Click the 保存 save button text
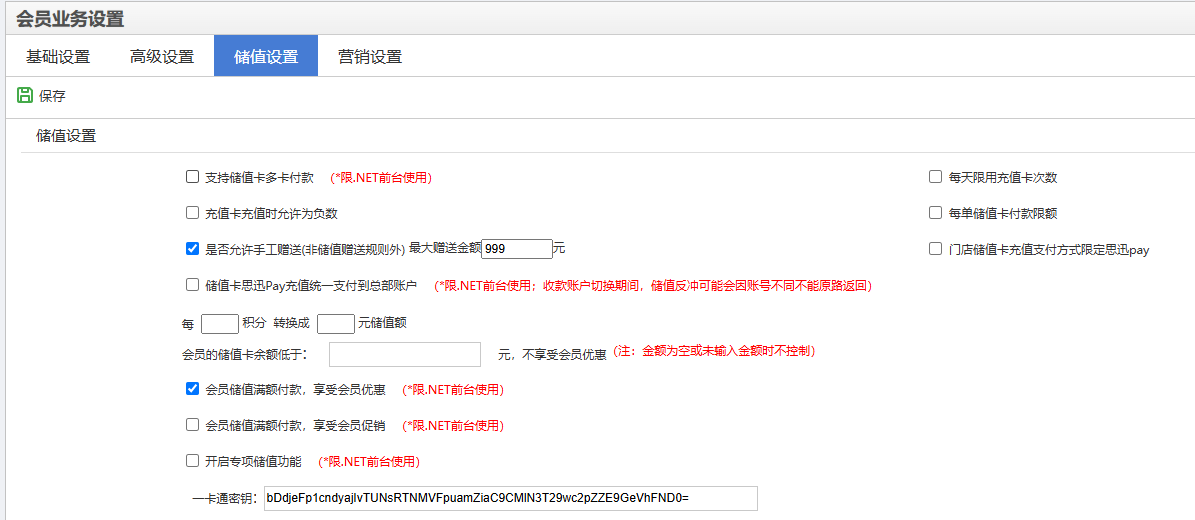The width and height of the screenshot is (1195, 520). click(52, 96)
